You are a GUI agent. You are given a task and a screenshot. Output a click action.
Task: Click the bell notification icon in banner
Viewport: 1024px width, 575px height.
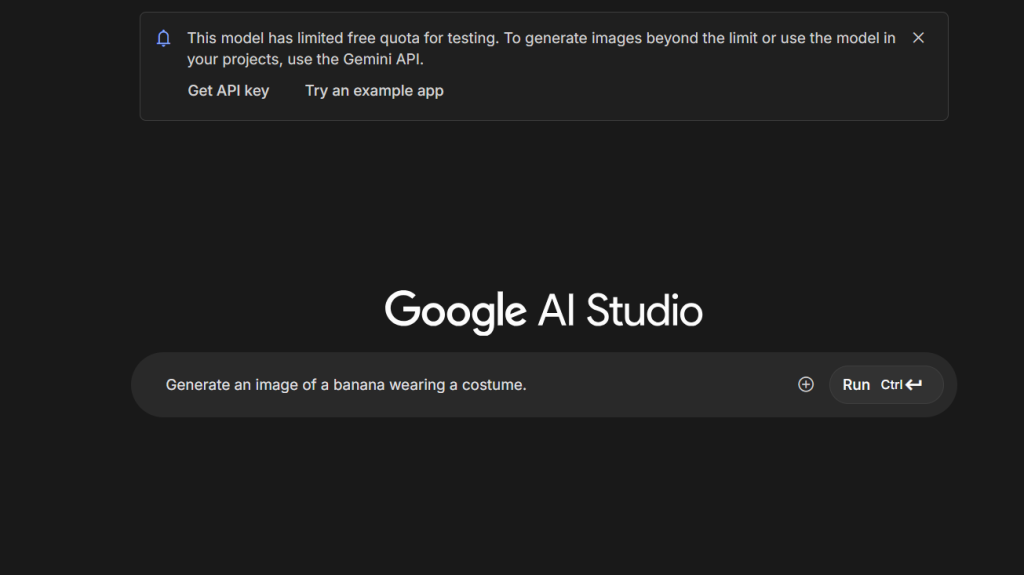(x=164, y=39)
